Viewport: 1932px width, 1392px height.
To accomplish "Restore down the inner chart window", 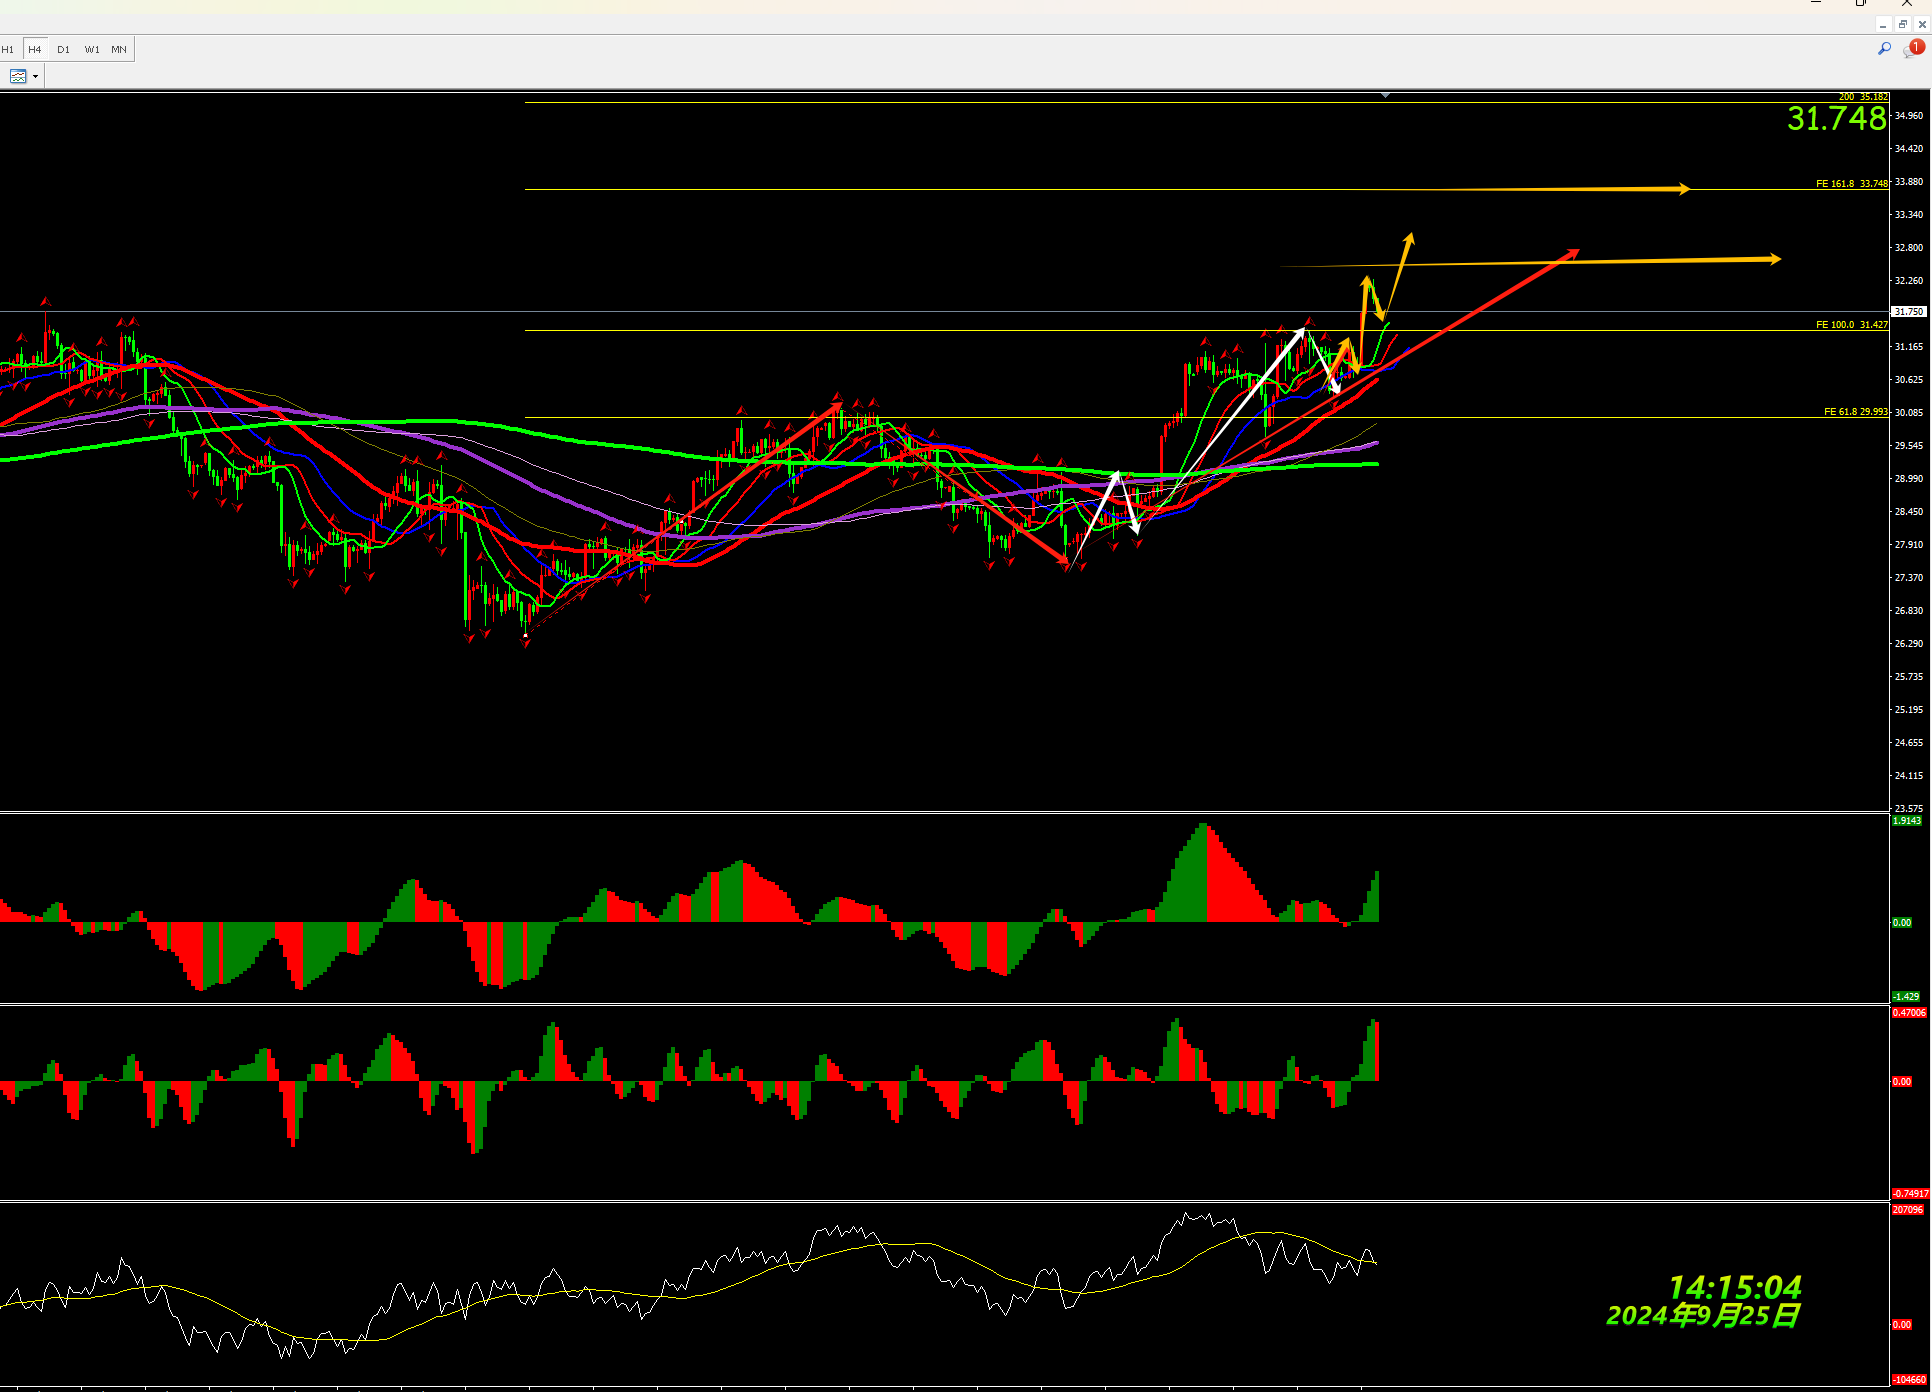I will (1902, 25).
